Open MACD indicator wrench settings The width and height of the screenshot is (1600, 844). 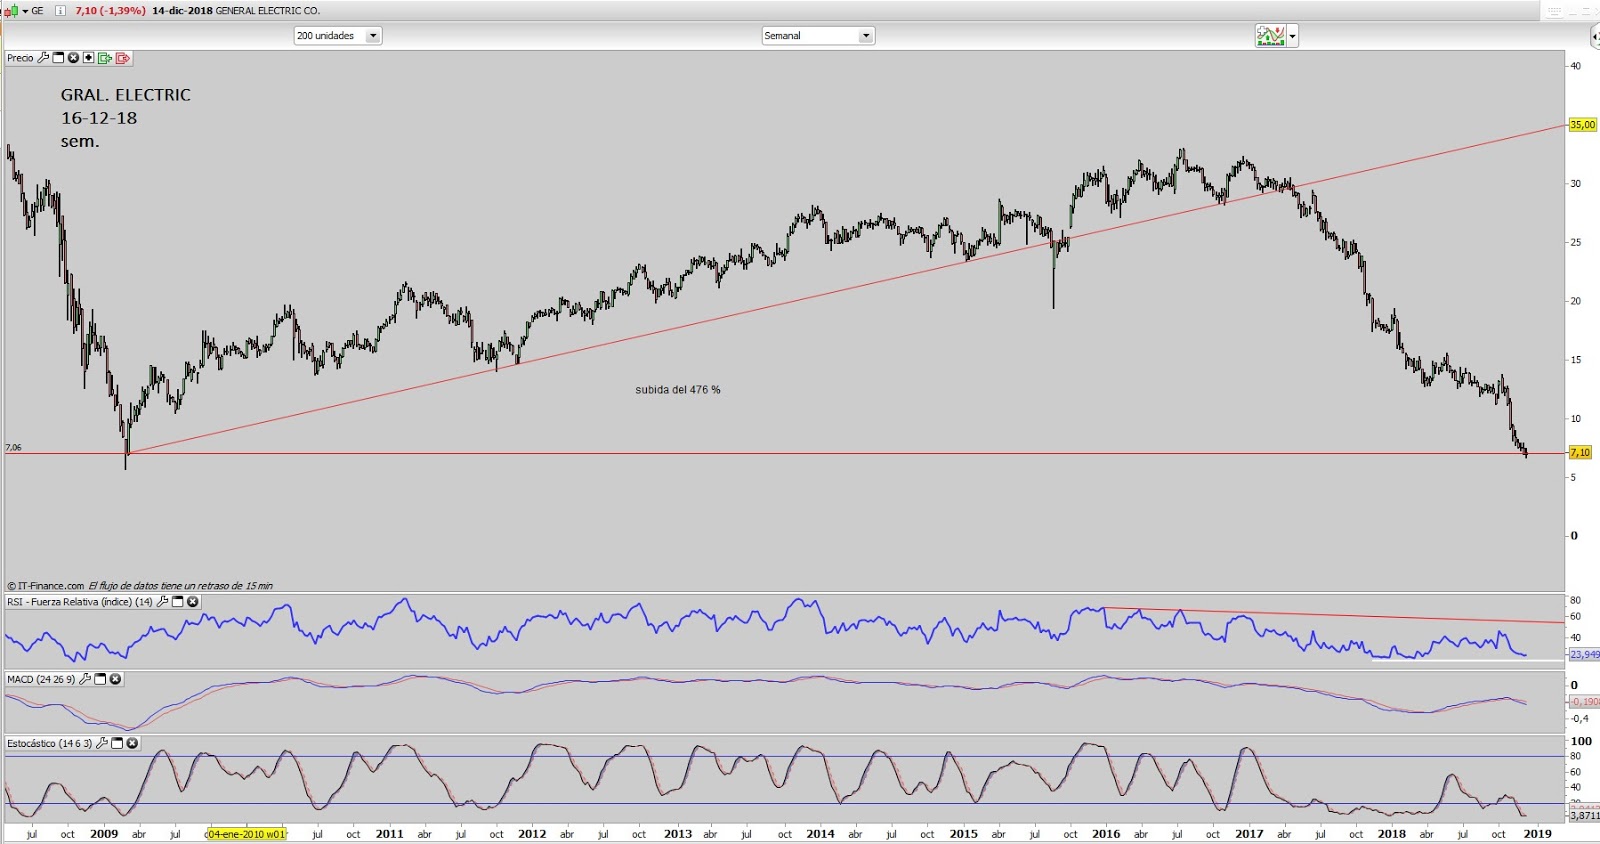85,679
